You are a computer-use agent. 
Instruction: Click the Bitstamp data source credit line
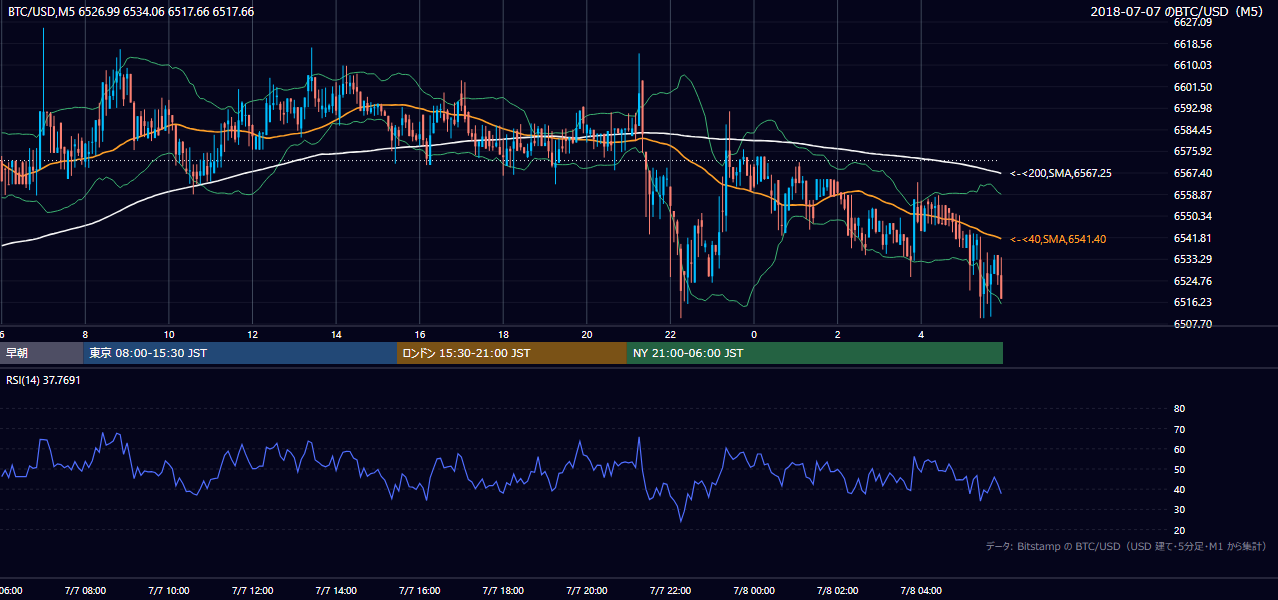coord(1127,546)
